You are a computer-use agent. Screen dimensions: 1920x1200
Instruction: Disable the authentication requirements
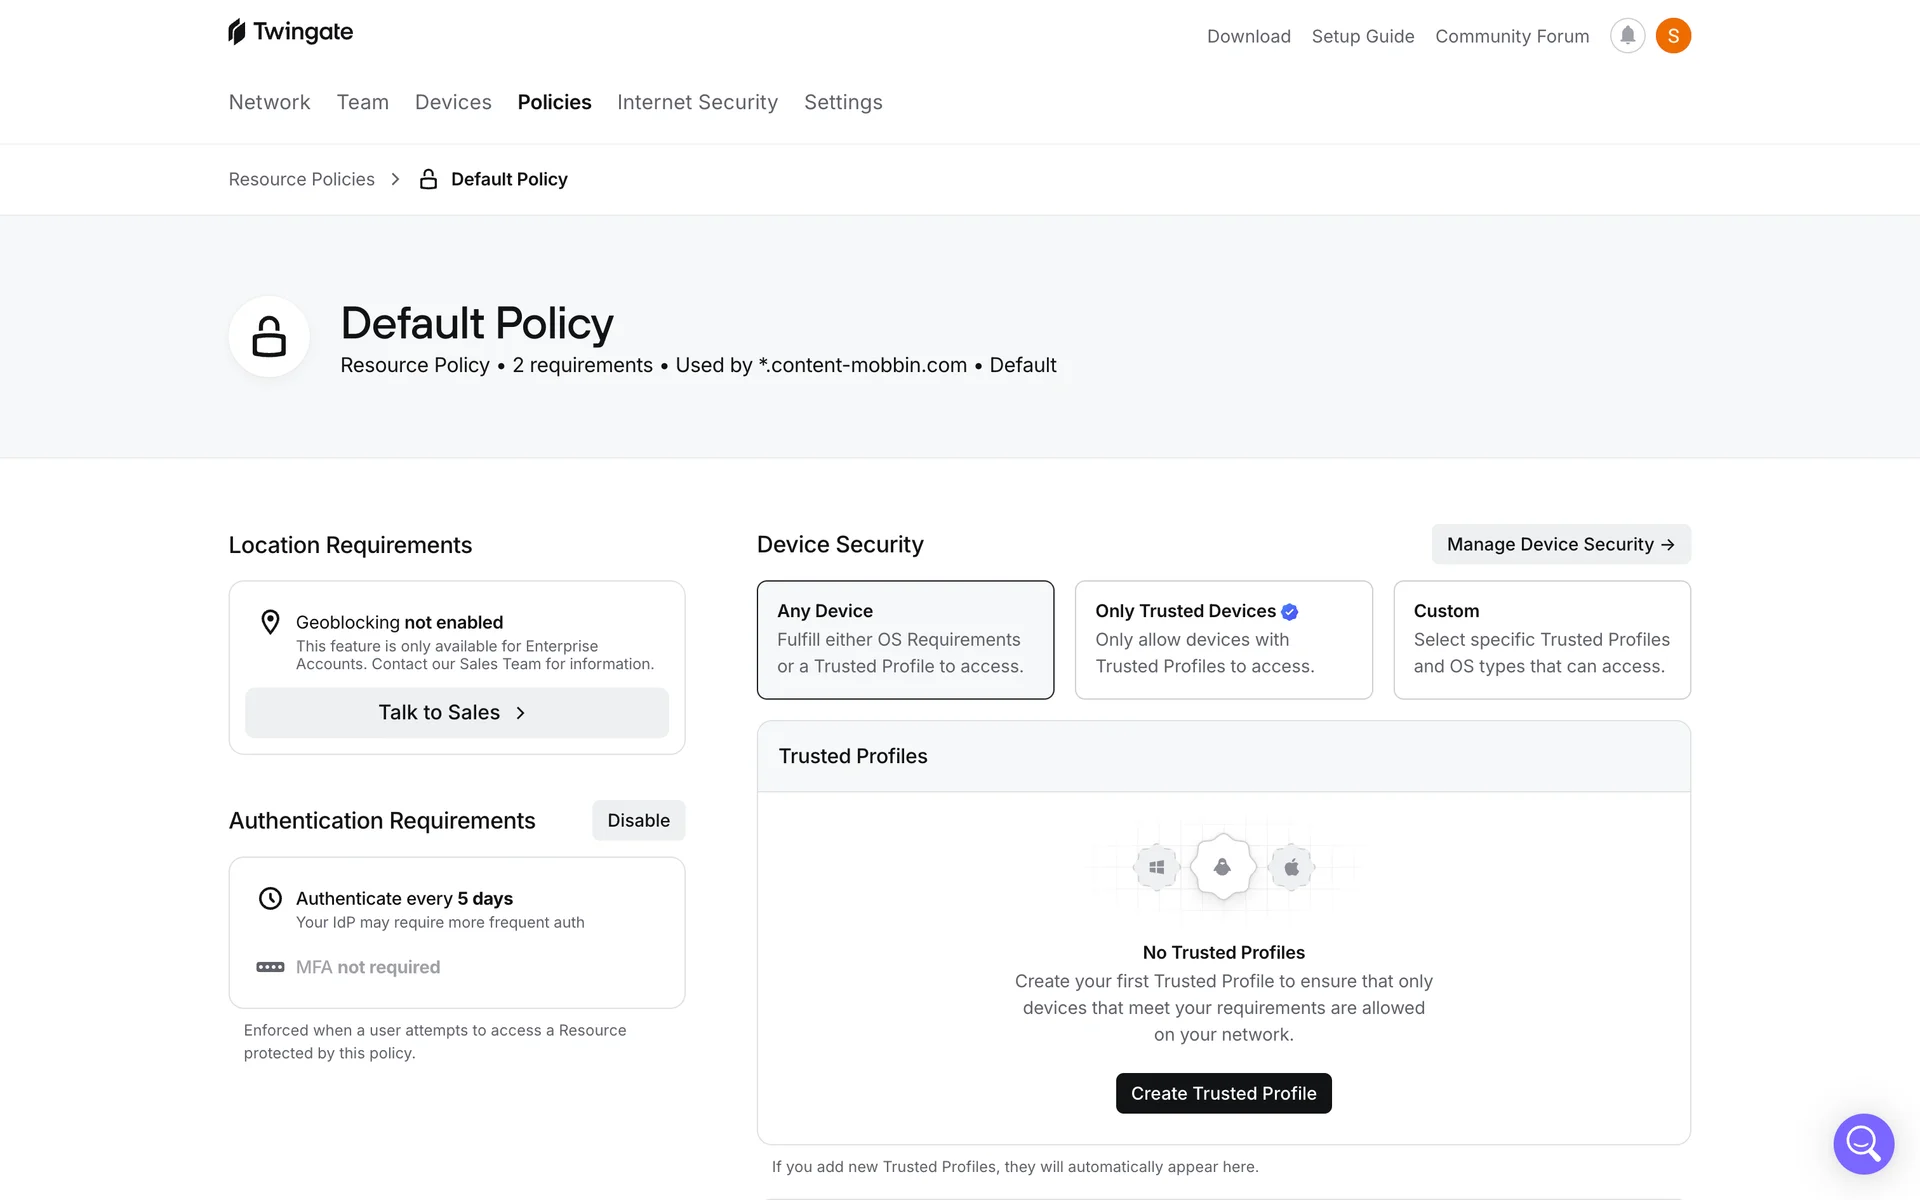pos(638,820)
